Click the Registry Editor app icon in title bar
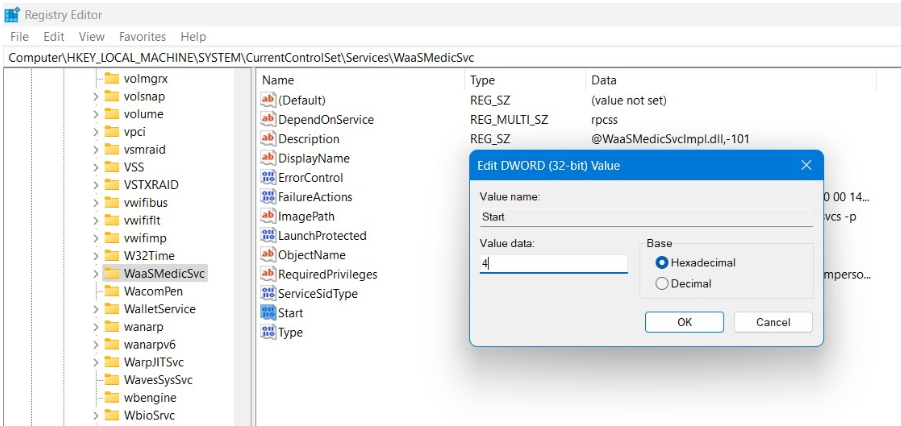Viewport: 901px width, 426px height. coord(11,14)
